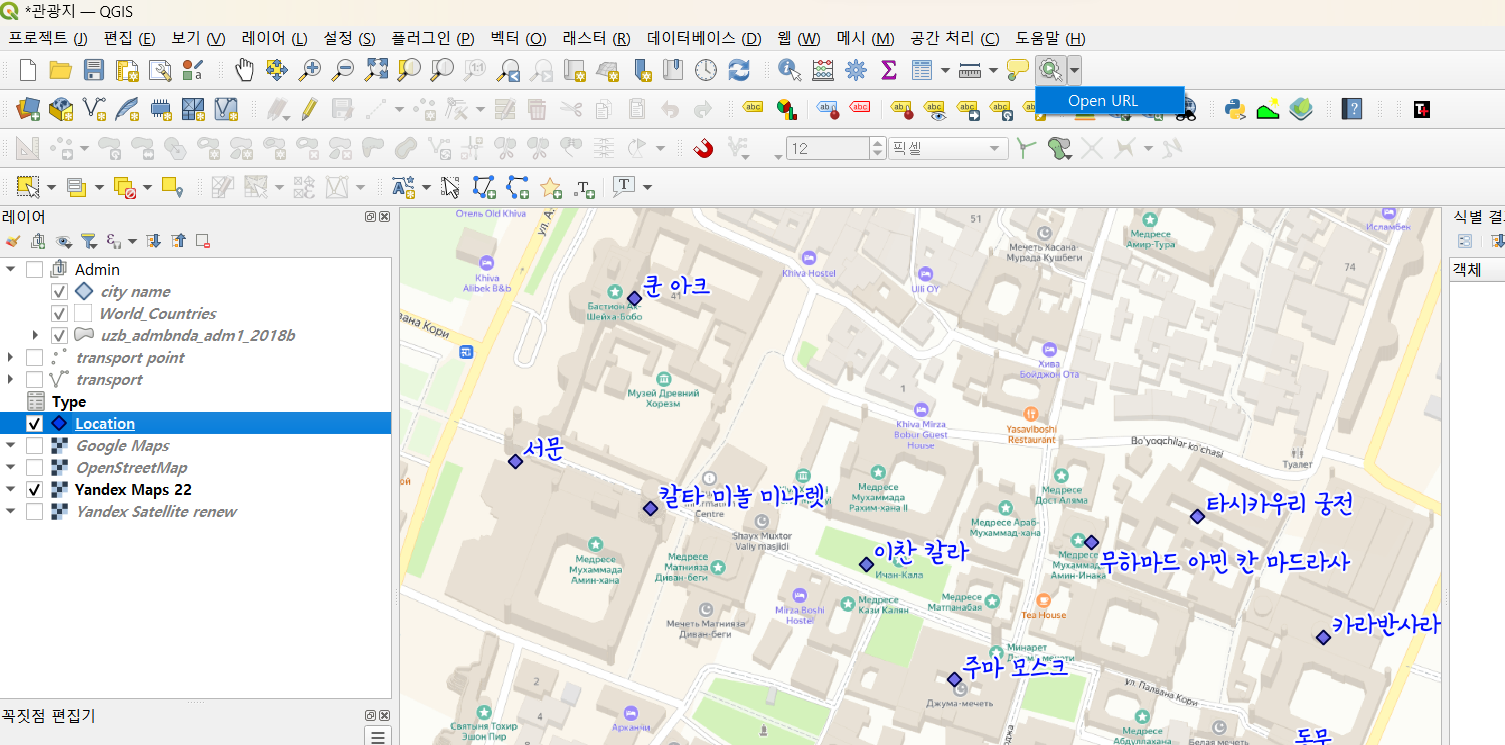Open the 공간 처리 menu
Viewport: 1505px width, 745px height.
pyautogui.click(x=954, y=38)
